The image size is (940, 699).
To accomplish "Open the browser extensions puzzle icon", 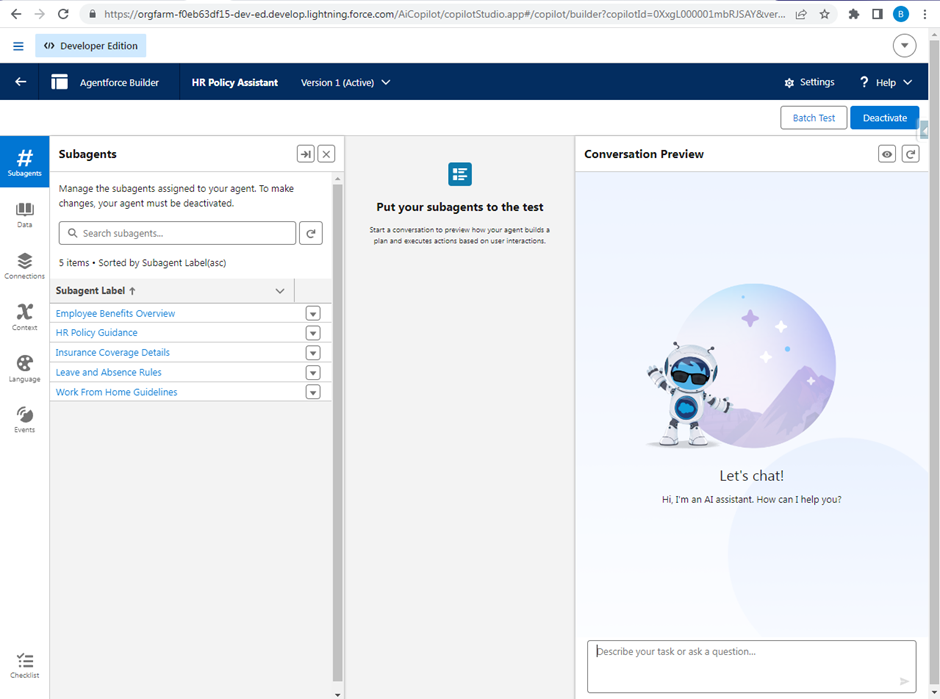I will pyautogui.click(x=854, y=14).
